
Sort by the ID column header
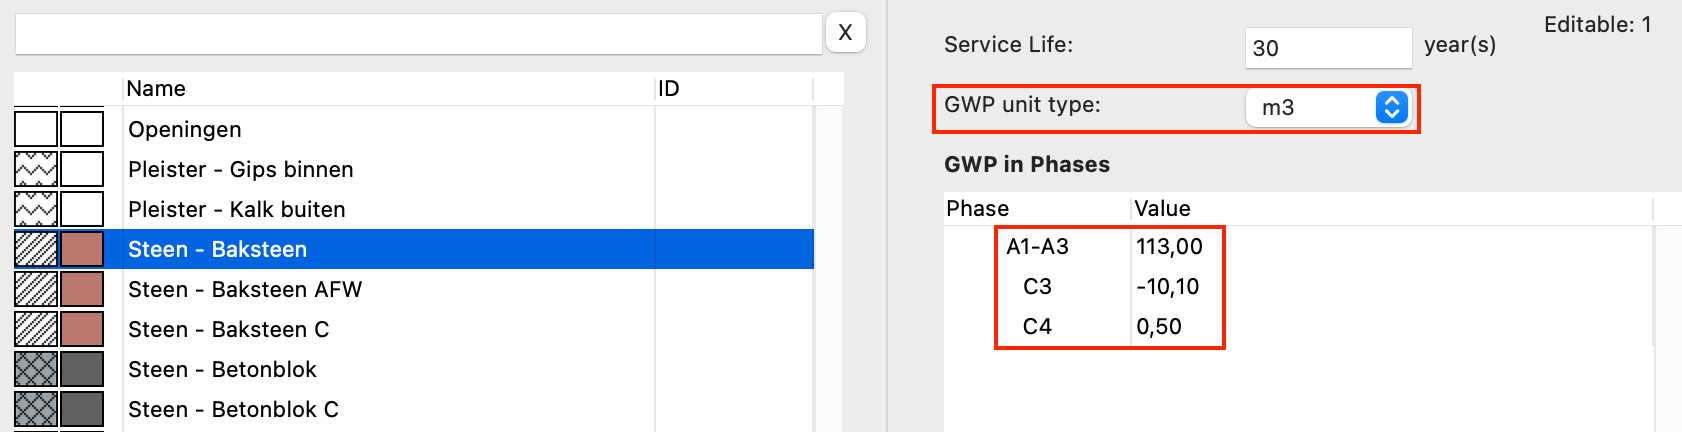point(733,88)
